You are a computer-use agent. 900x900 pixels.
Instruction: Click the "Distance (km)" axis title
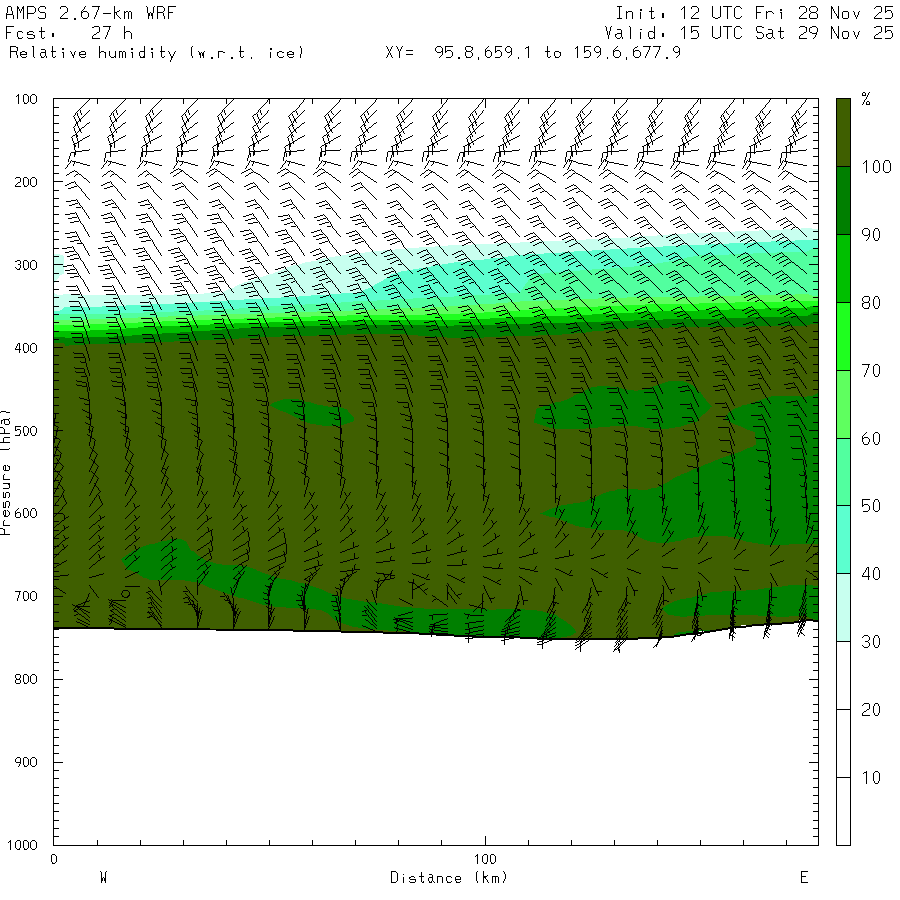(x=449, y=878)
